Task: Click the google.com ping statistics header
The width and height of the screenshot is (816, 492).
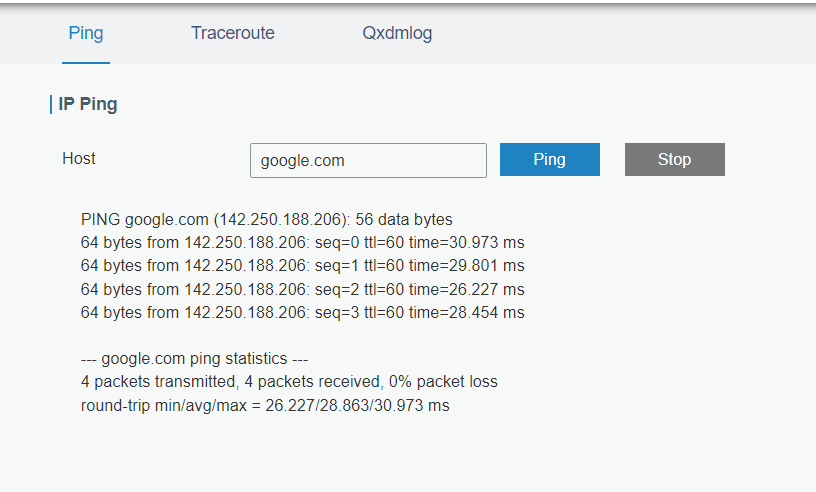Action: (x=194, y=359)
